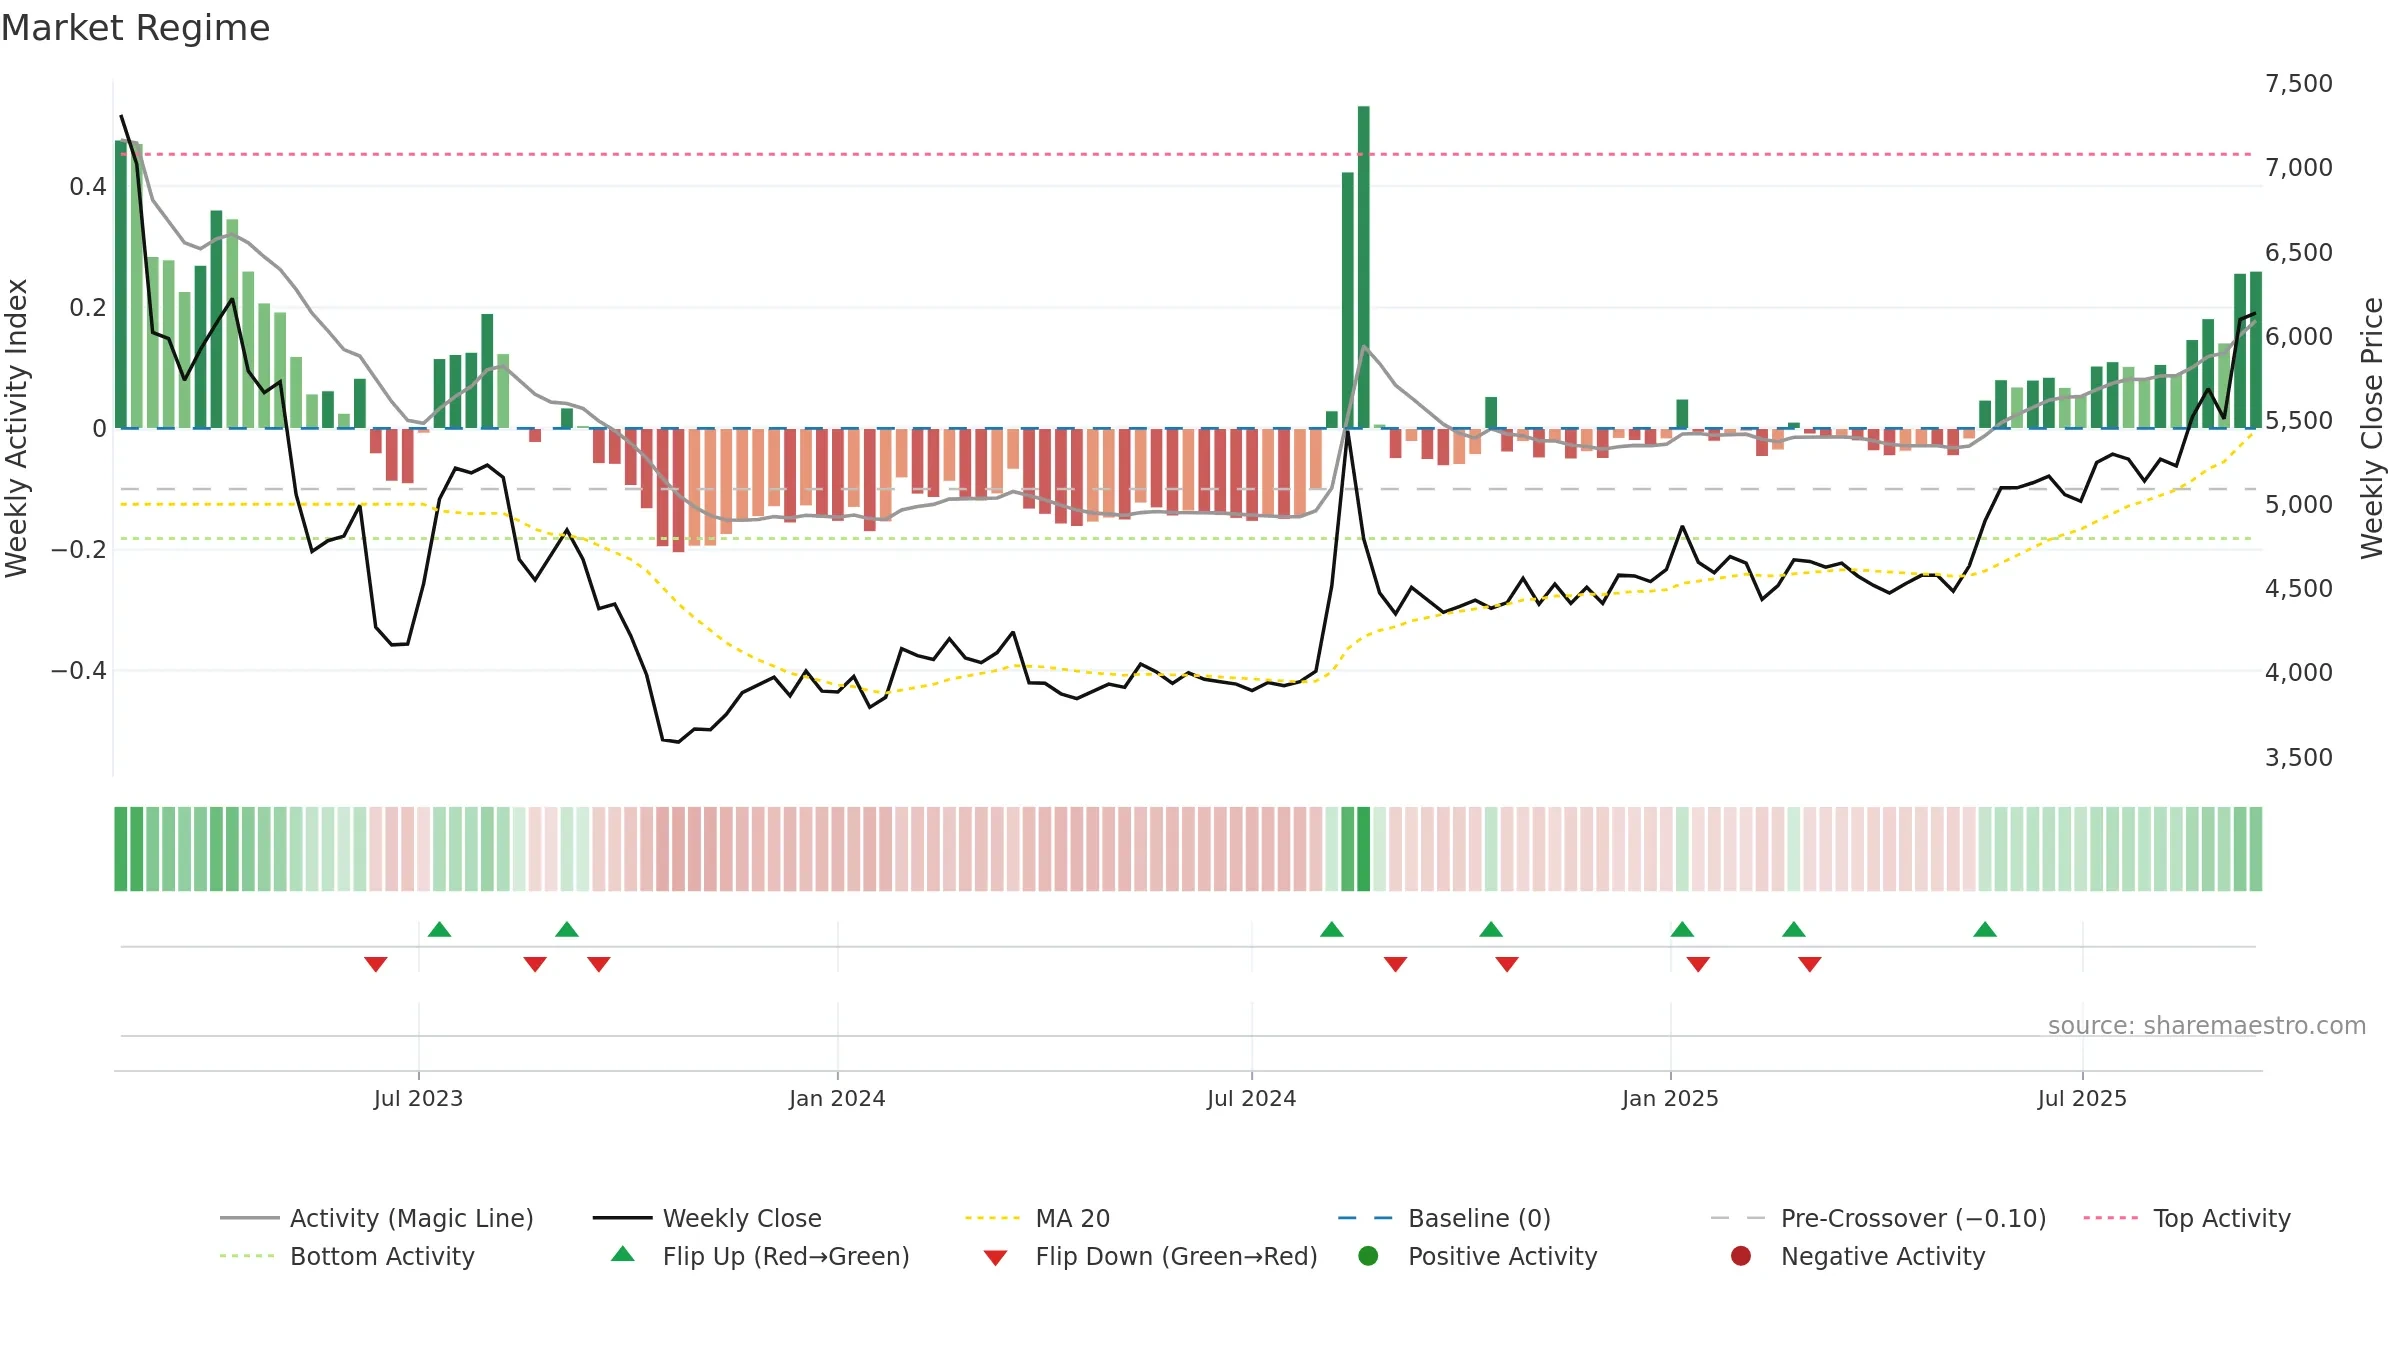Click the Weekly Close Price axis title

[x=2372, y=428]
